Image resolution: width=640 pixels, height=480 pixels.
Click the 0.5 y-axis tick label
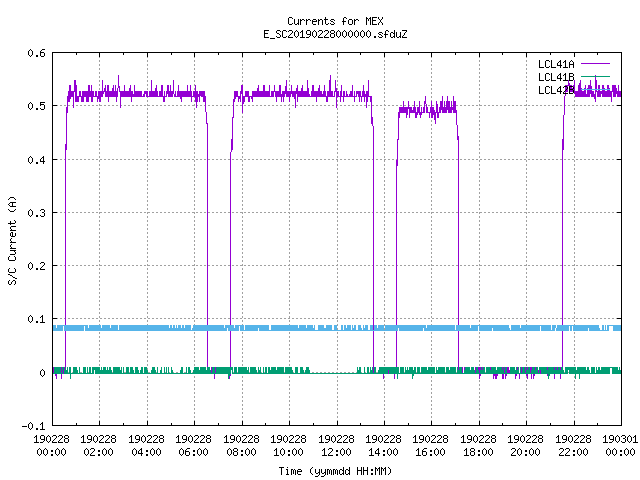pyautogui.click(x=36, y=106)
